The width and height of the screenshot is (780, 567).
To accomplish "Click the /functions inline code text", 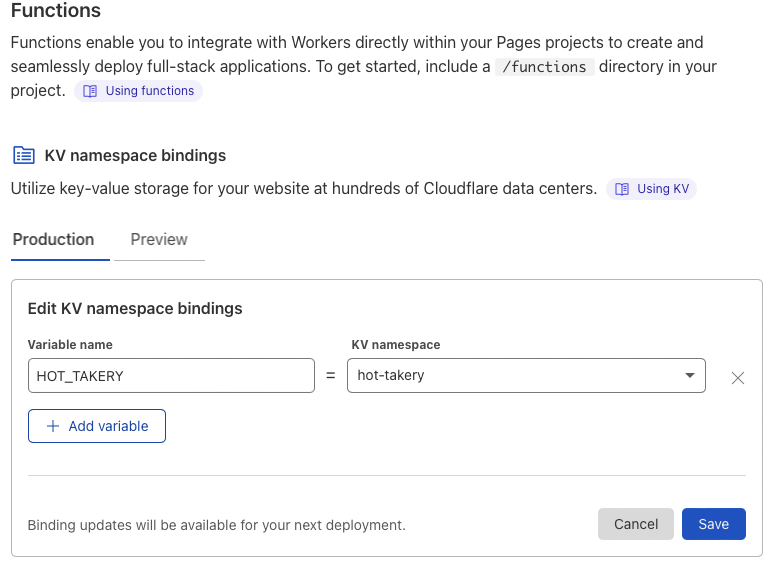I will (545, 67).
